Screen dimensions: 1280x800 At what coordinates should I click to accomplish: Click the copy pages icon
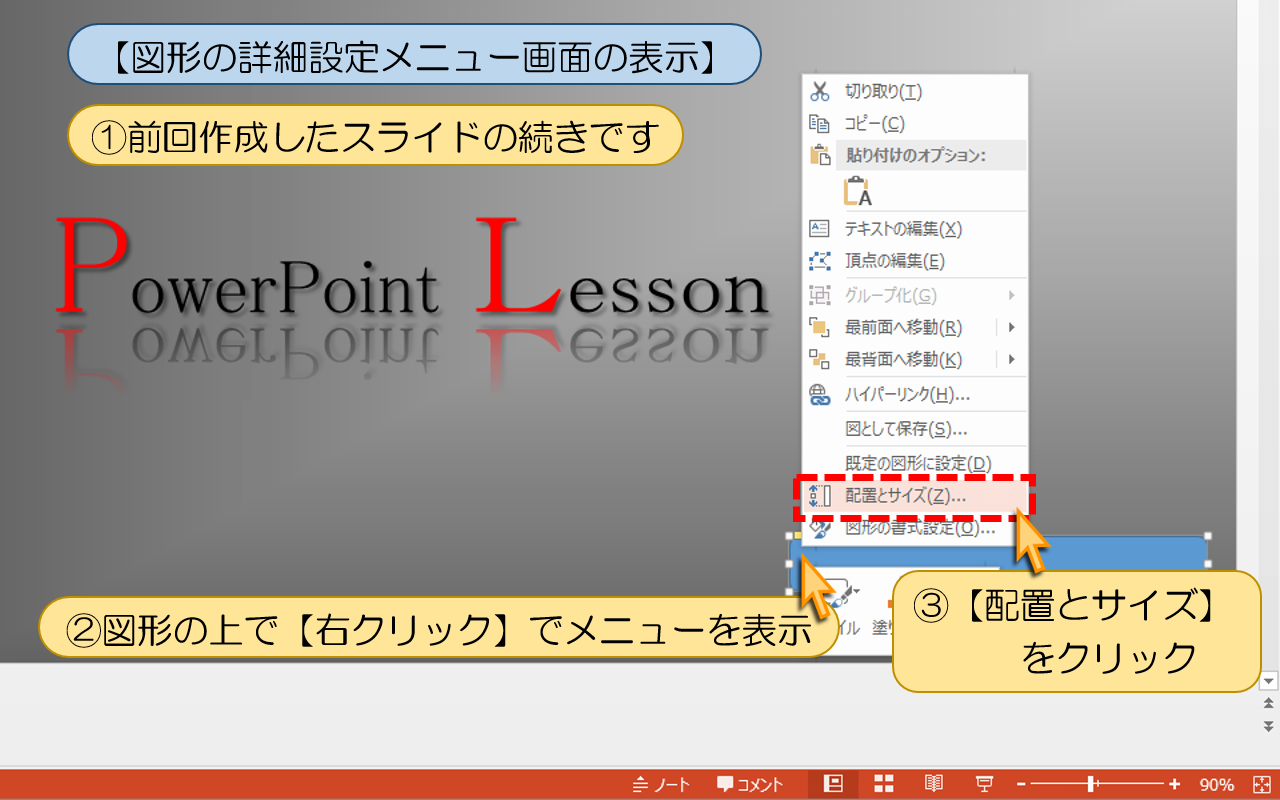click(x=819, y=124)
